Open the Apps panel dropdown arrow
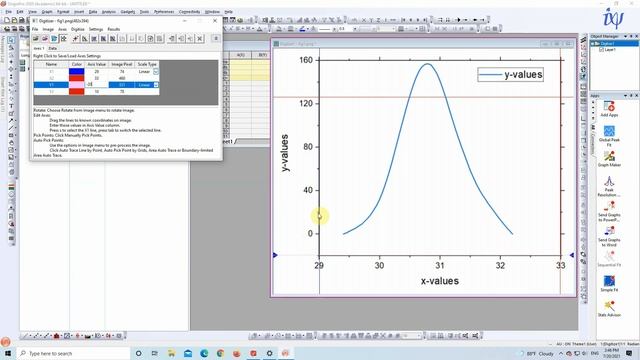This screenshot has width=640, height=360. [x=625, y=96]
